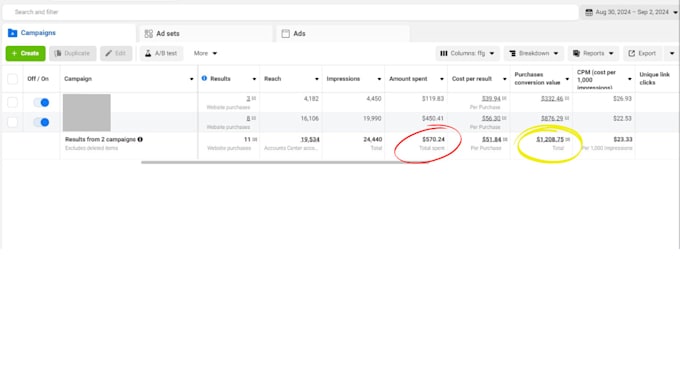Click the Results info icon in header
The image size is (680, 383).
(x=204, y=79)
